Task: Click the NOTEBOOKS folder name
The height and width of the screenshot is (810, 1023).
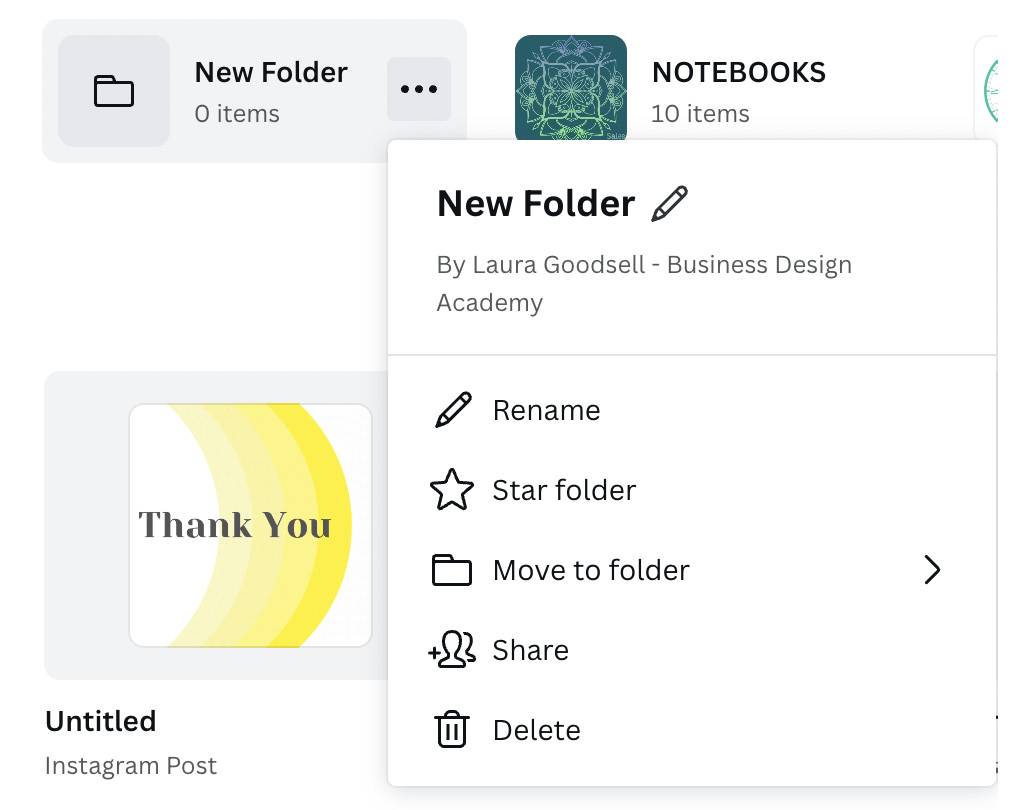Action: 739,72
